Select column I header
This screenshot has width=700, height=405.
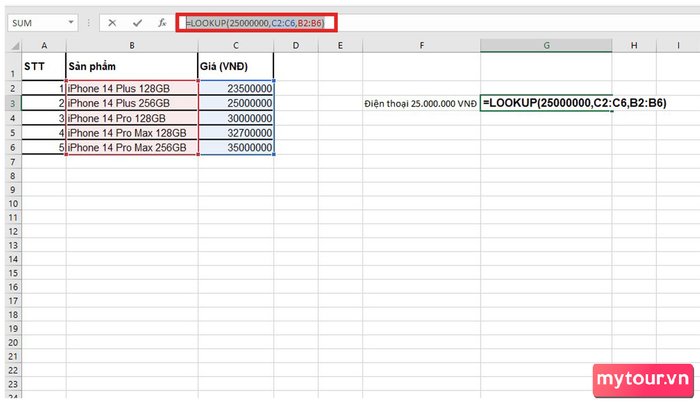(678, 46)
